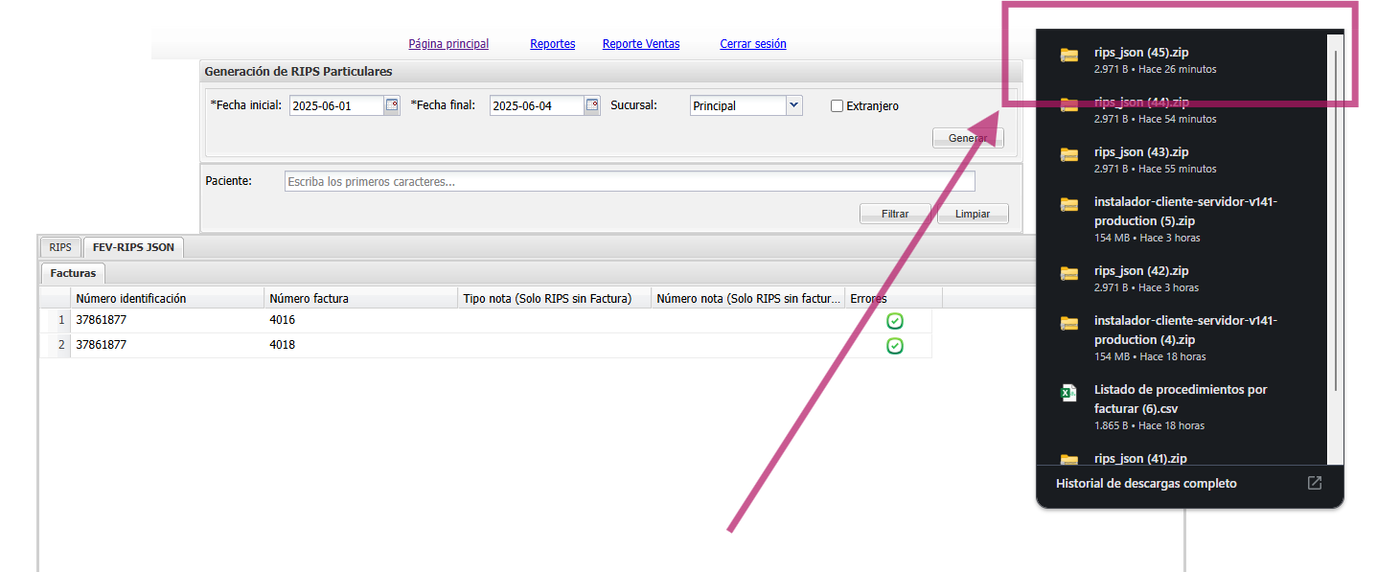
Task: Select the FEV-RIPS JSON tab
Action: click(x=133, y=247)
